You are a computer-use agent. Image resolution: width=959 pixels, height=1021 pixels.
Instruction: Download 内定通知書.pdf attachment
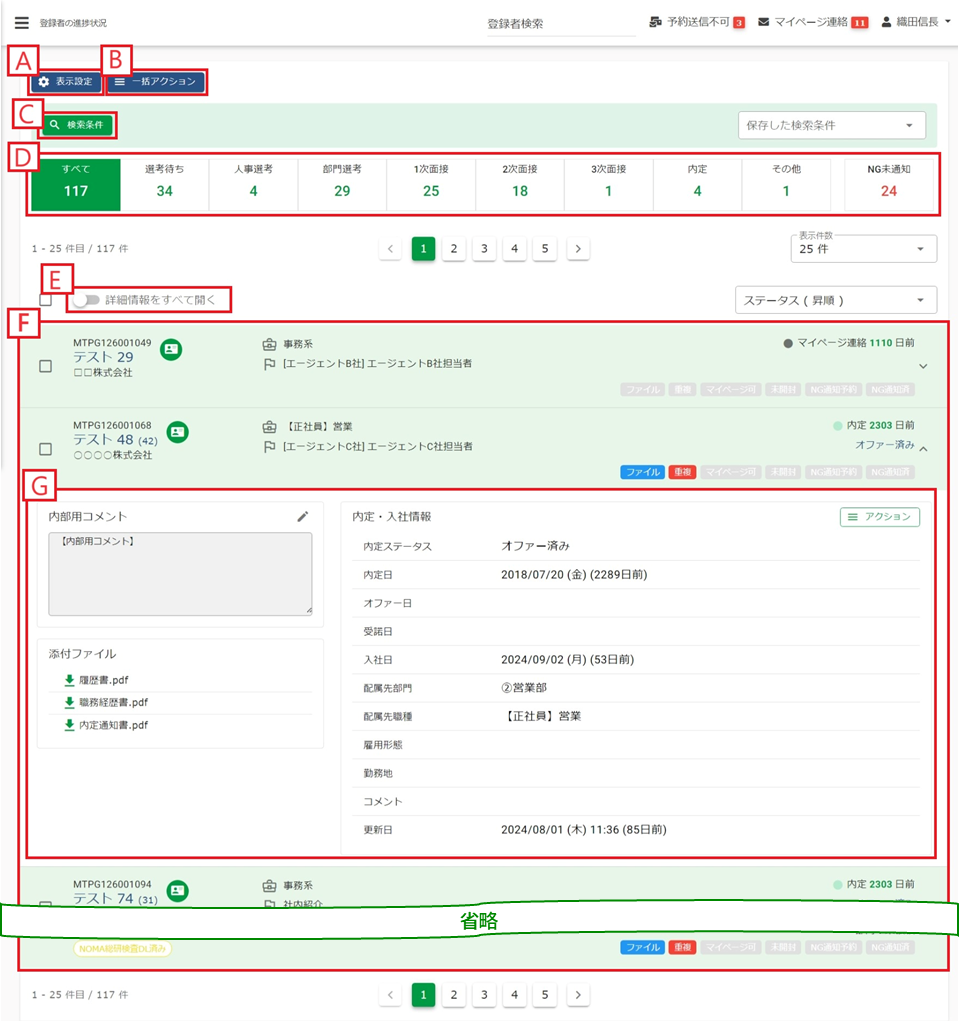tap(70, 725)
